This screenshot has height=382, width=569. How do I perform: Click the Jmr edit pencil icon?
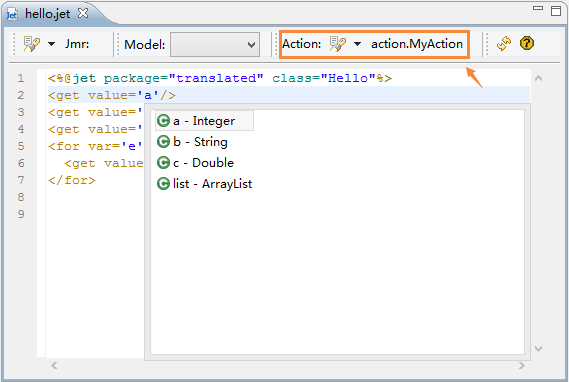pos(32,44)
